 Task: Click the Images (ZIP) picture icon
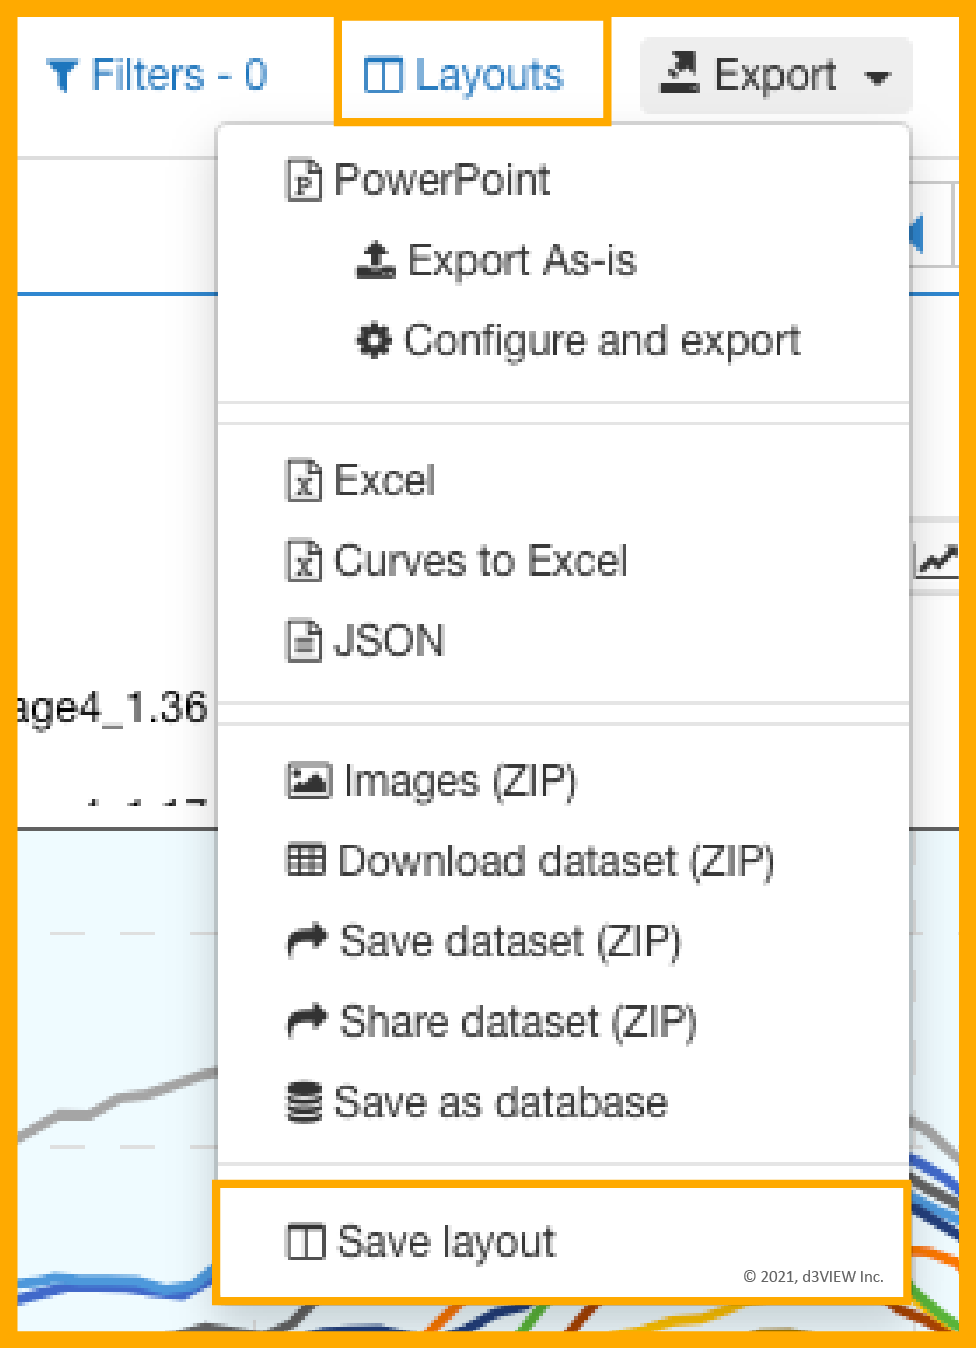point(307,780)
